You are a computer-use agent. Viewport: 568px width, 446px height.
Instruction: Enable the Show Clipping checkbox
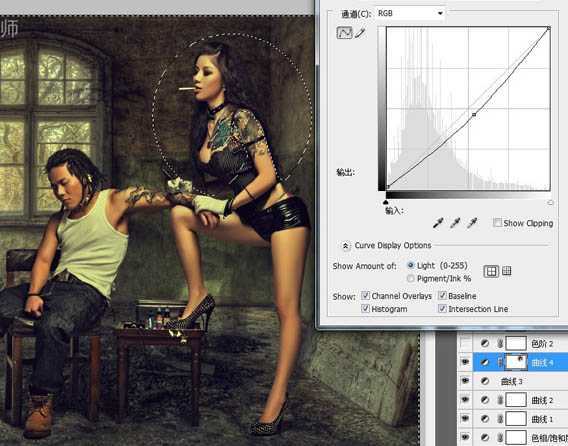[497, 222]
